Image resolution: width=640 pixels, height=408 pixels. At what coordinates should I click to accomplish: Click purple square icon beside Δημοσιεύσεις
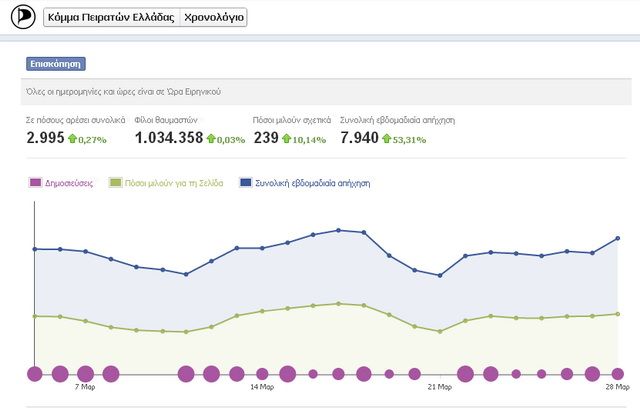click(36, 183)
